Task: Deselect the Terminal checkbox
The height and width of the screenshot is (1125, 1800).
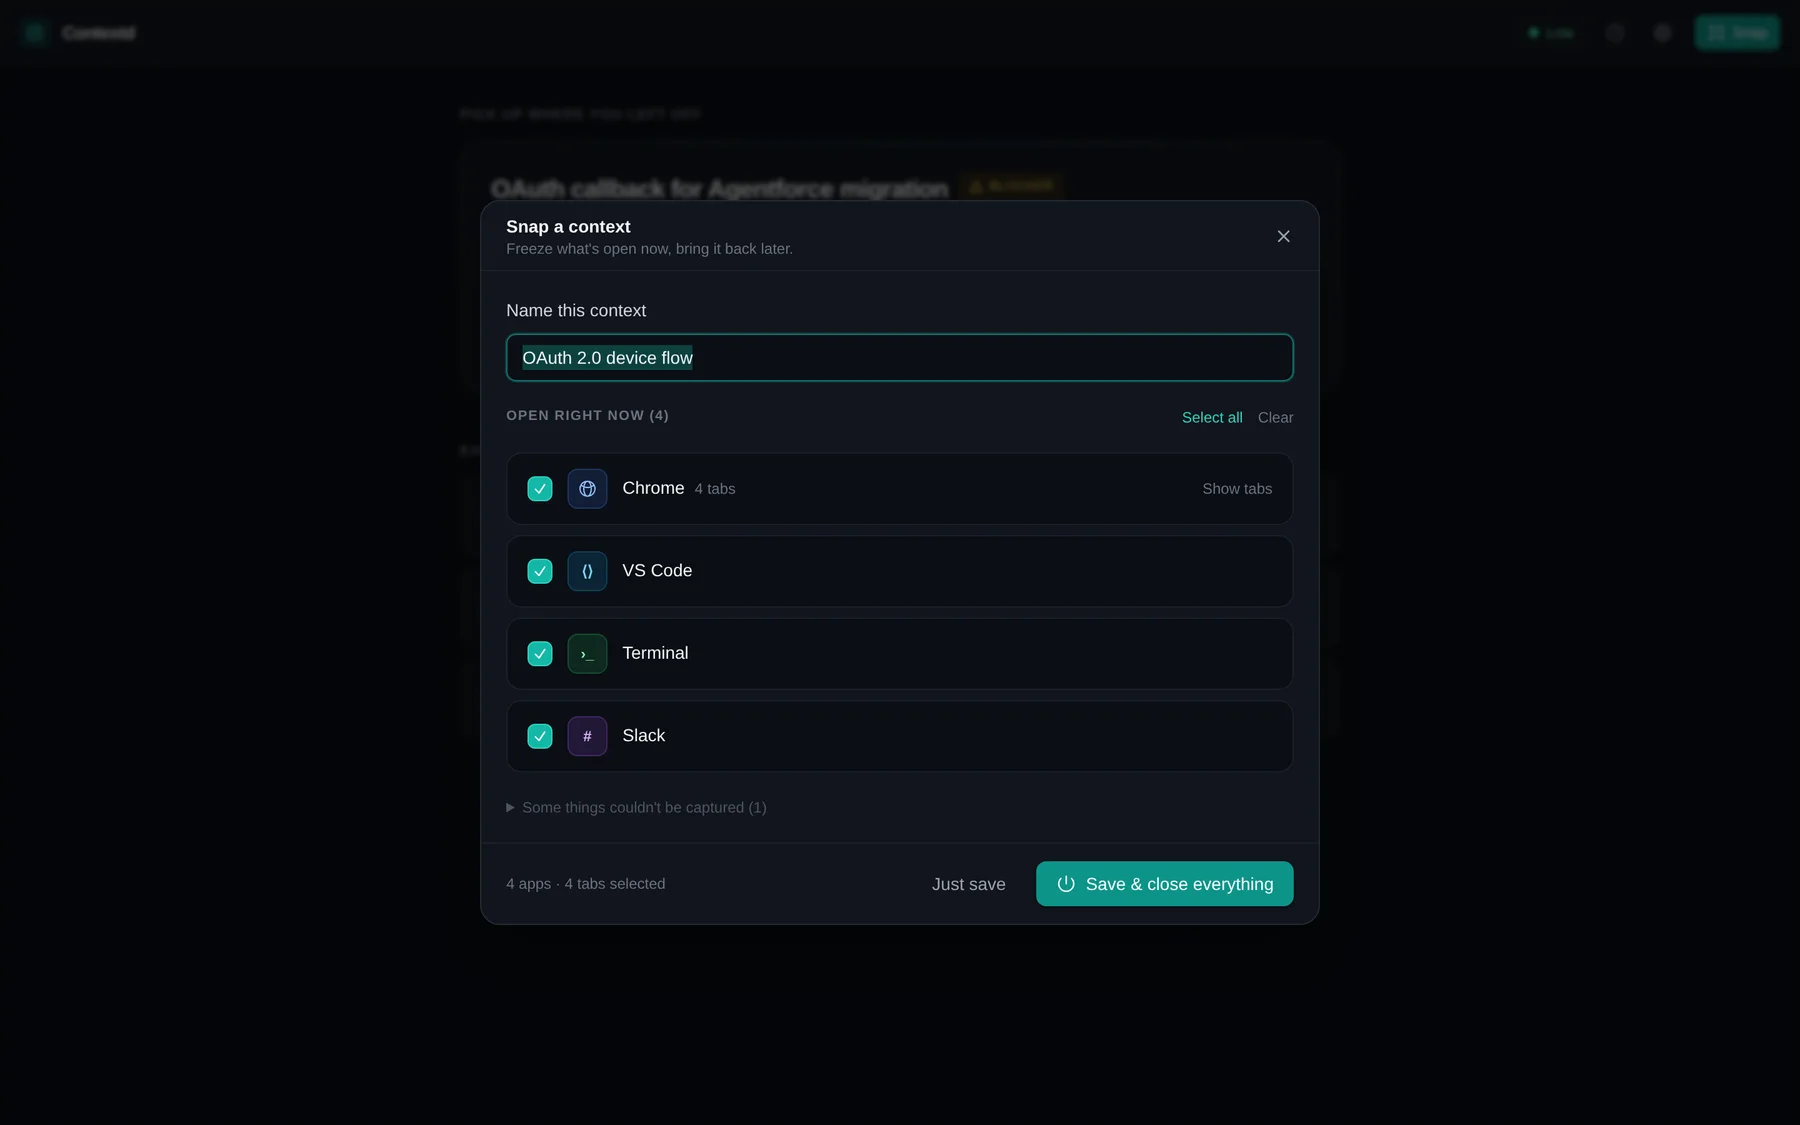Action: [x=540, y=654]
